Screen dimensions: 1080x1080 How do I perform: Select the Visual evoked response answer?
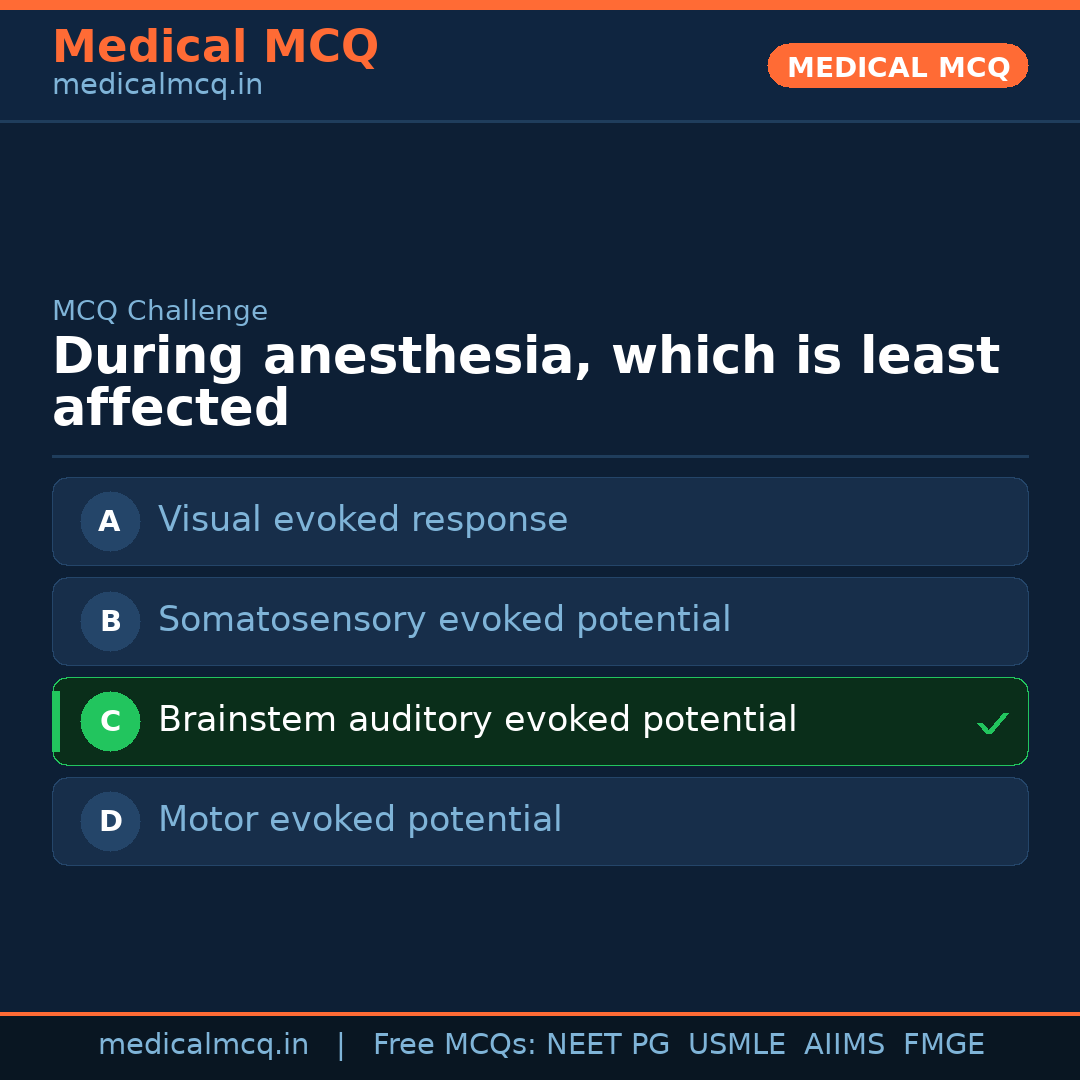(x=363, y=520)
